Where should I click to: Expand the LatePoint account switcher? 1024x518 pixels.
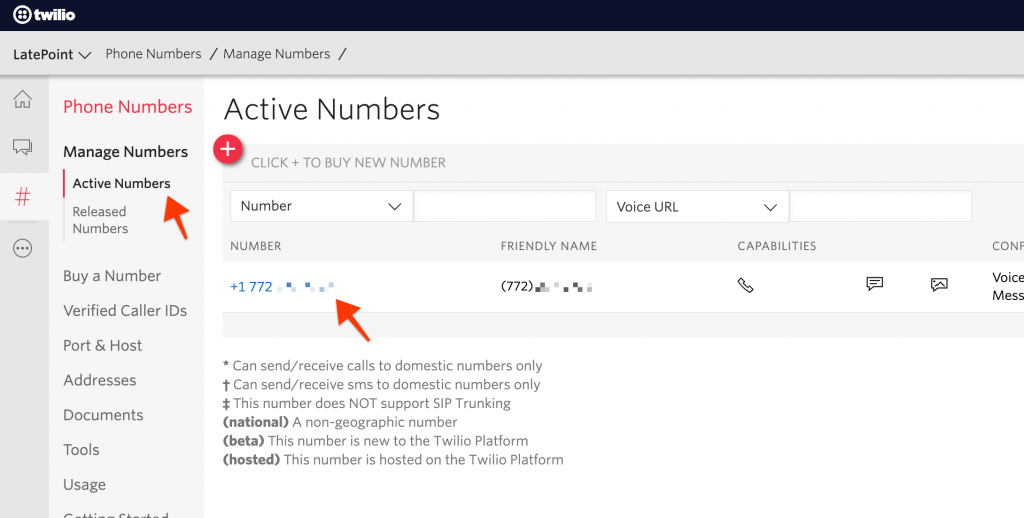click(52, 54)
